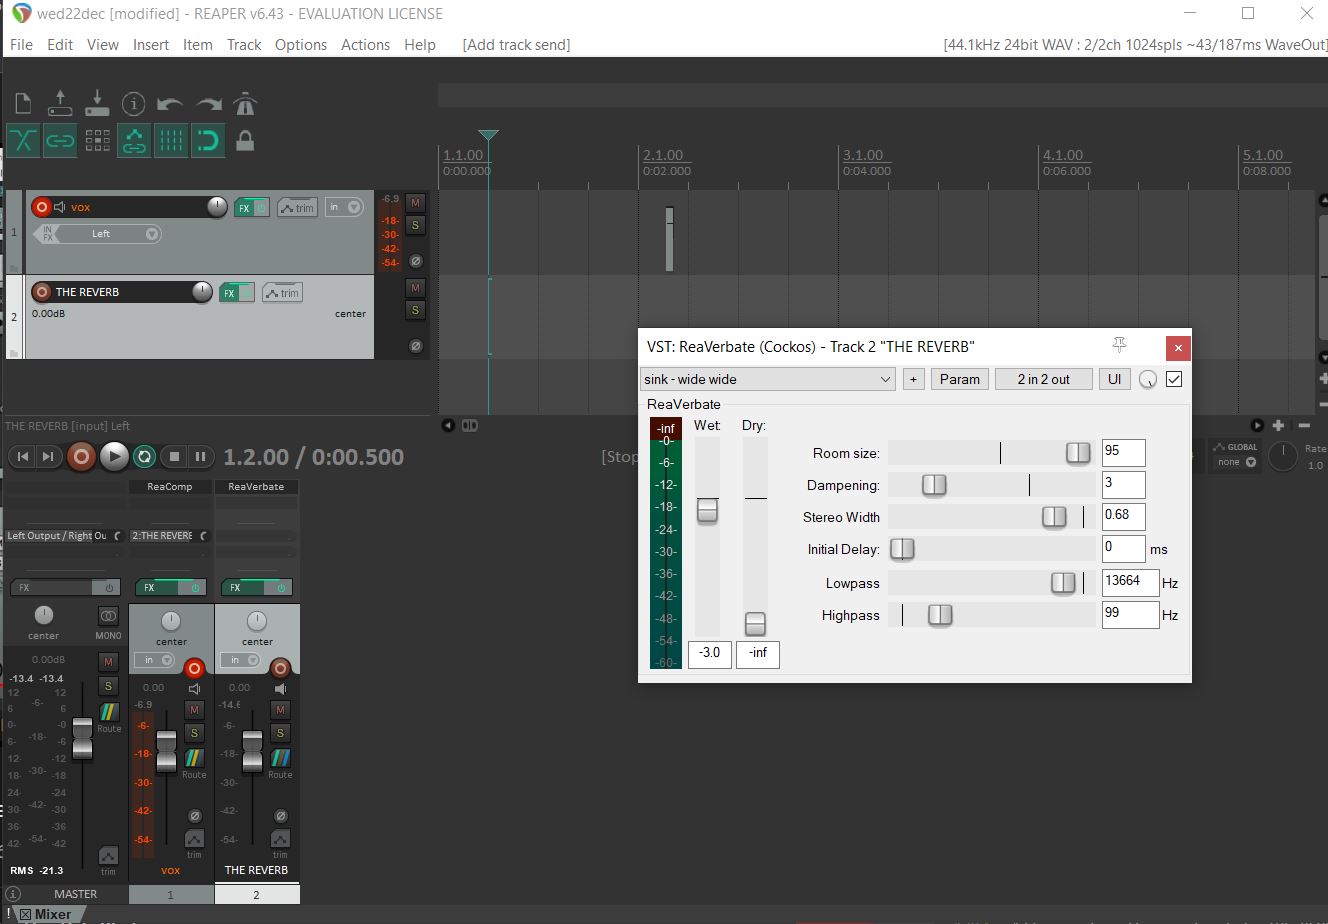The height and width of the screenshot is (924, 1328).
Task: Open VOX track input FX button
Action: pos(47,234)
